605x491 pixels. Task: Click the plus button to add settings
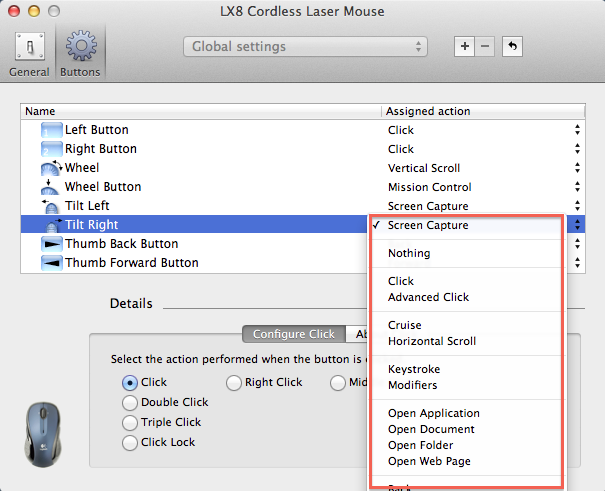[x=465, y=47]
